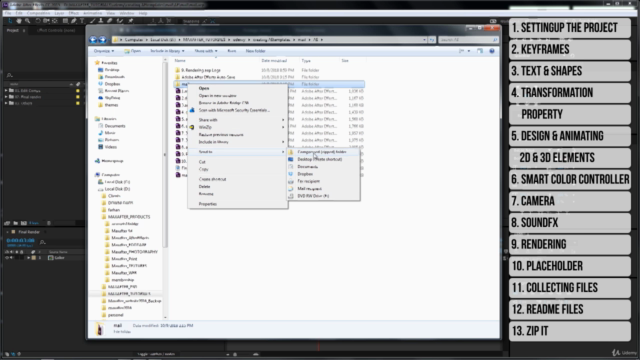The image size is (640, 360).
Task: Open the Window menu
Action: (x=127, y=13)
